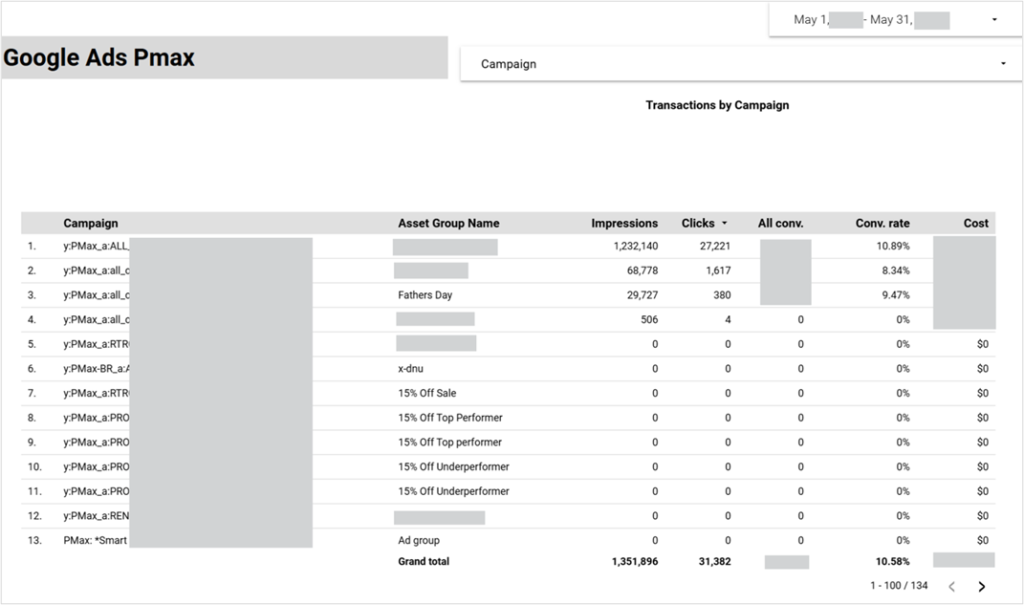Sort by Impressions column header
This screenshot has height=605, width=1024.
[624, 223]
